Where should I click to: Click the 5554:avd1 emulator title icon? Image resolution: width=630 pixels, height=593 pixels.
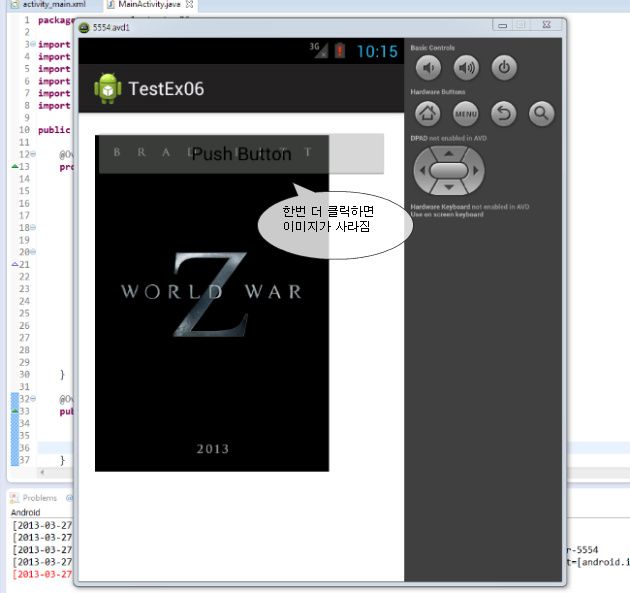pyautogui.click(x=84, y=27)
